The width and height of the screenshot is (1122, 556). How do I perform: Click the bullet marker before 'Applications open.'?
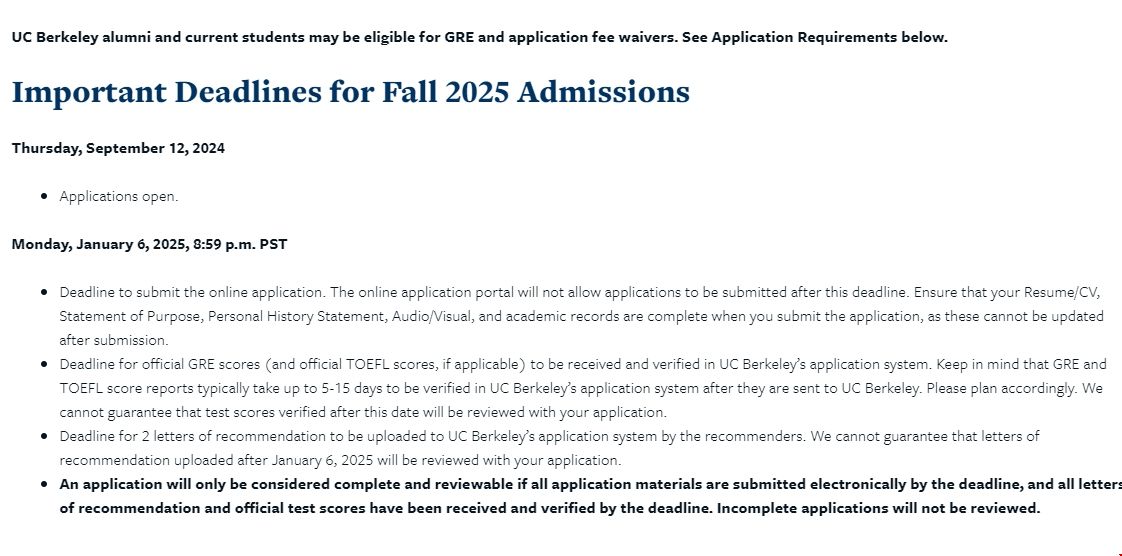(45, 196)
